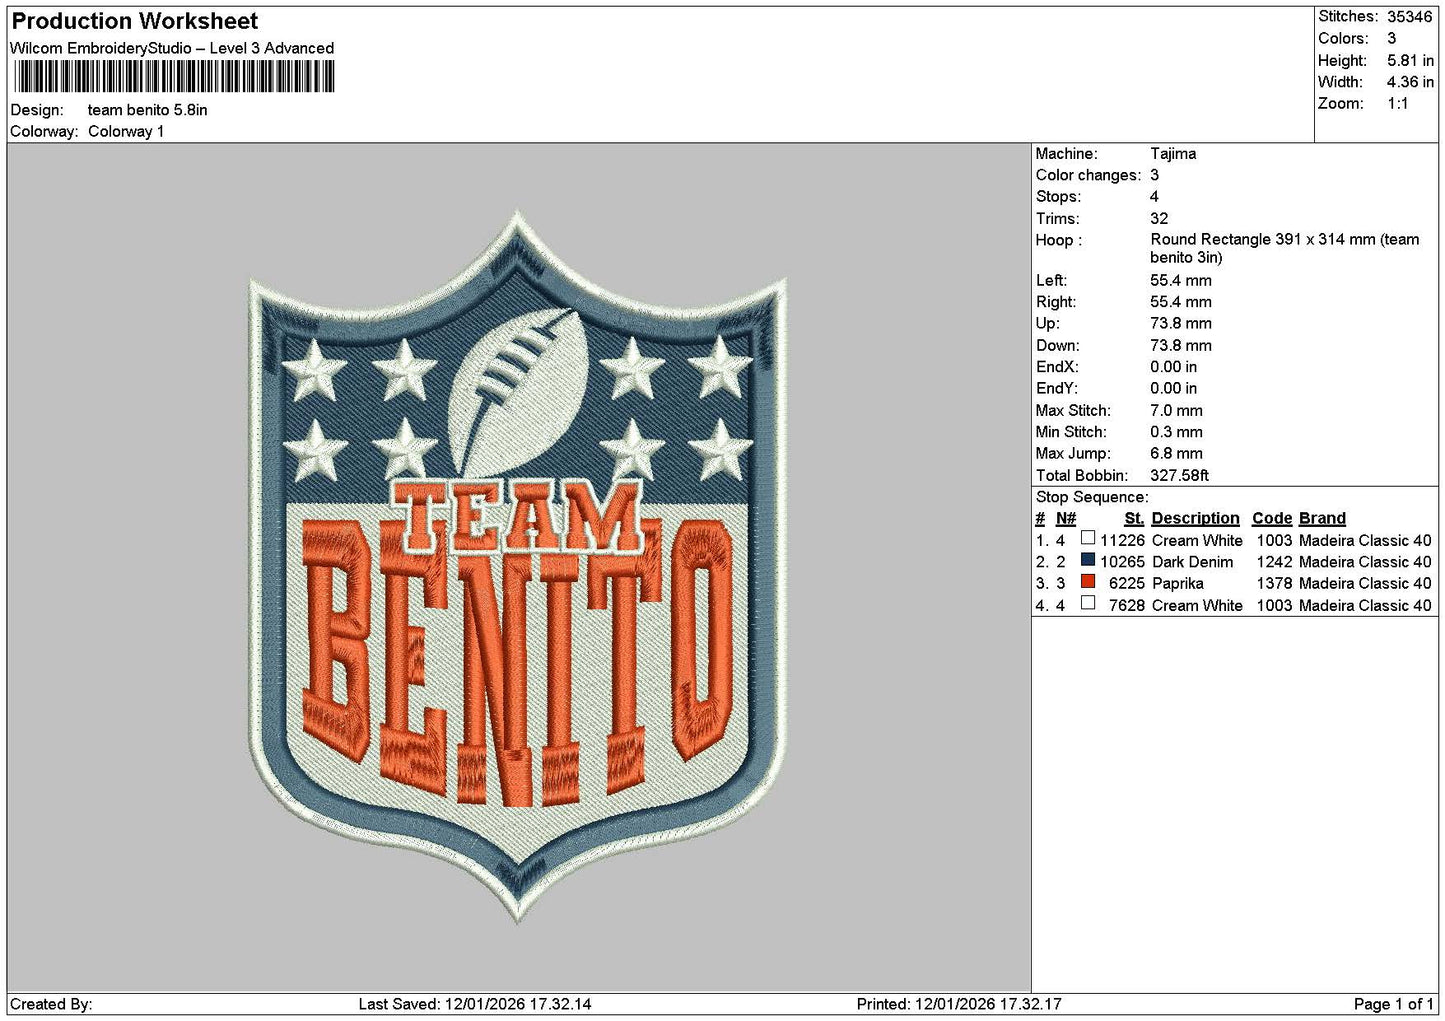Click the EndX value 0.00 in
Screen dimensions: 1445x1021
[x=1173, y=367]
